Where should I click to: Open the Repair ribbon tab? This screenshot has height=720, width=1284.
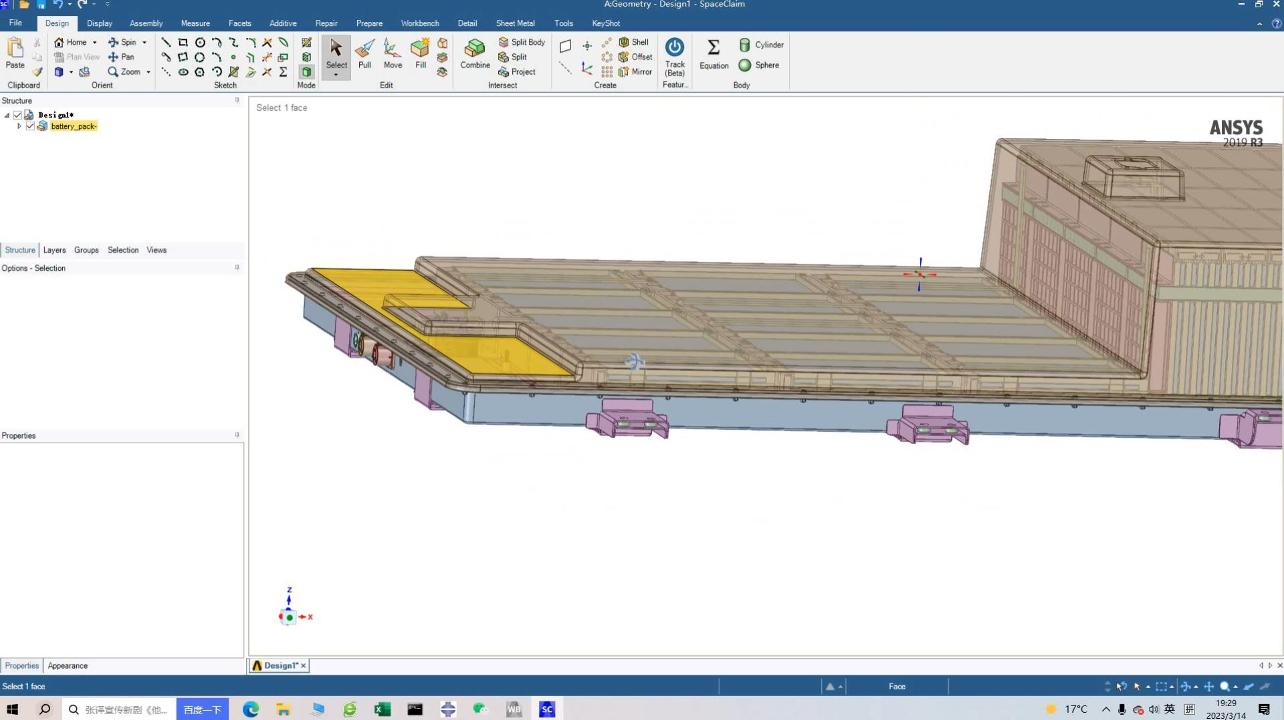click(x=326, y=23)
